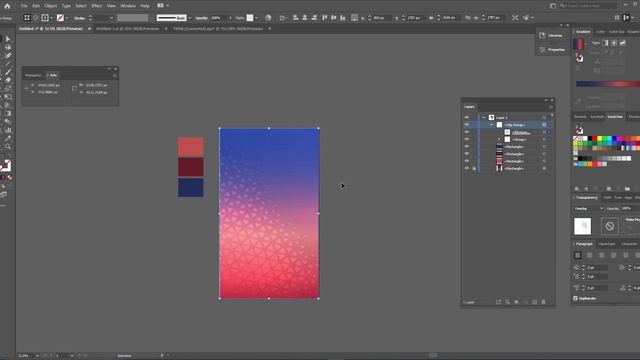Select the Eraser tool
This screenshot has width=640, height=360.
(x=8, y=80)
